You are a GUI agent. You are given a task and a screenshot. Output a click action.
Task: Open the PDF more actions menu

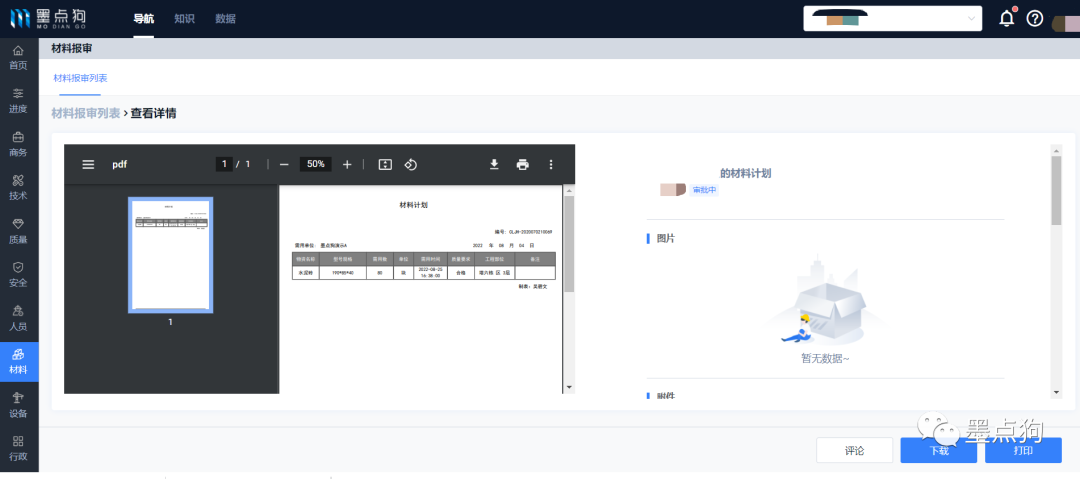550,165
